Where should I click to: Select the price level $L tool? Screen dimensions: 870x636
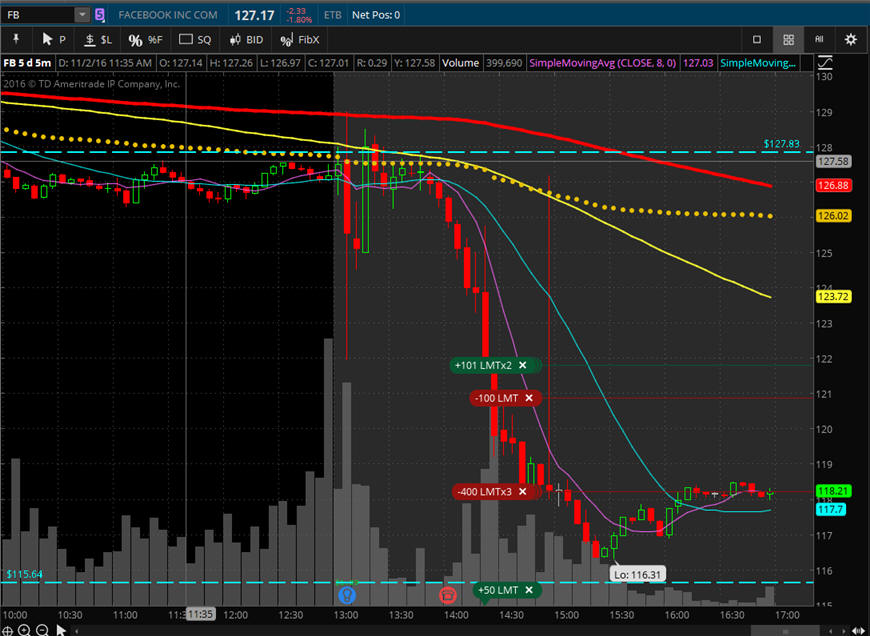click(x=98, y=39)
